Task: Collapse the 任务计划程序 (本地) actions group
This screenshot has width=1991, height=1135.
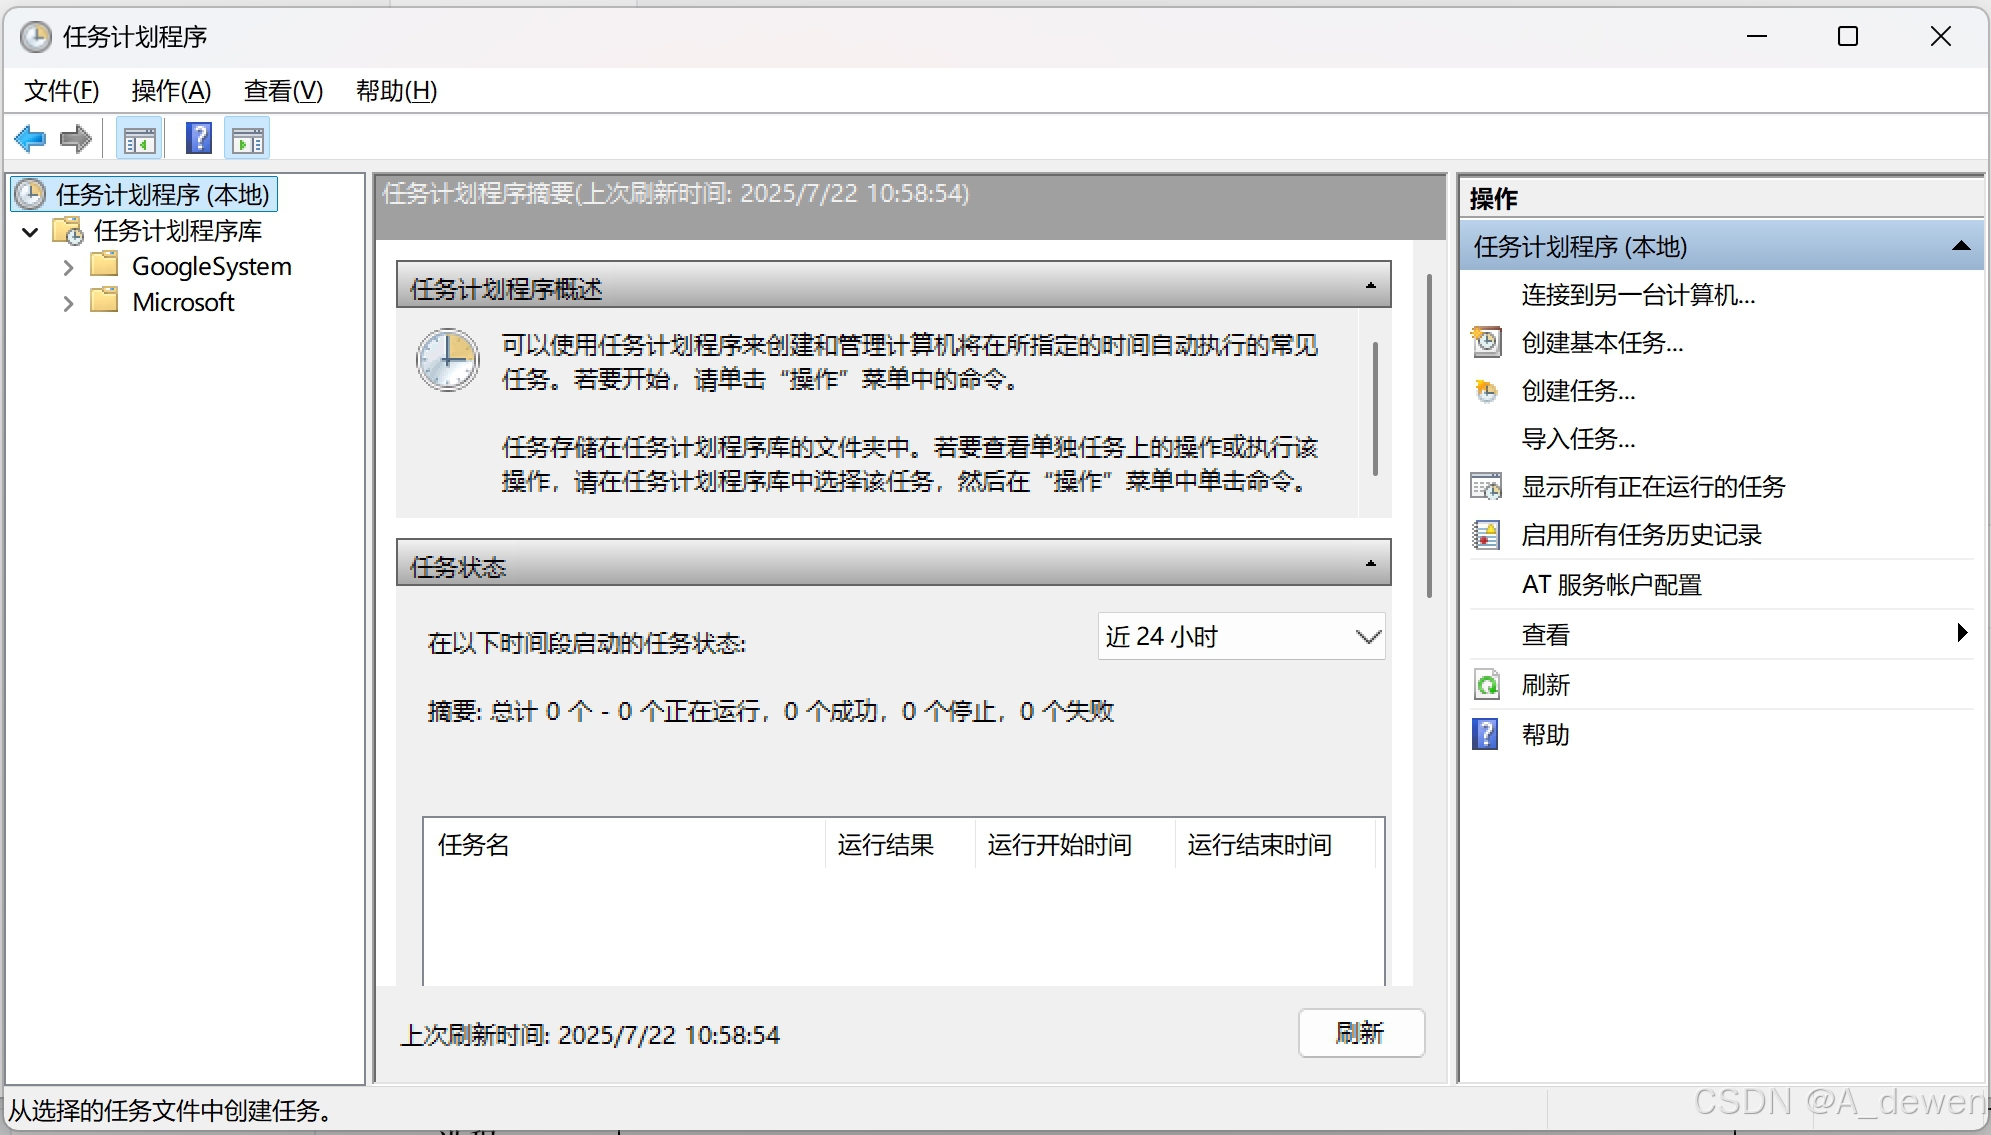Action: (x=1961, y=246)
